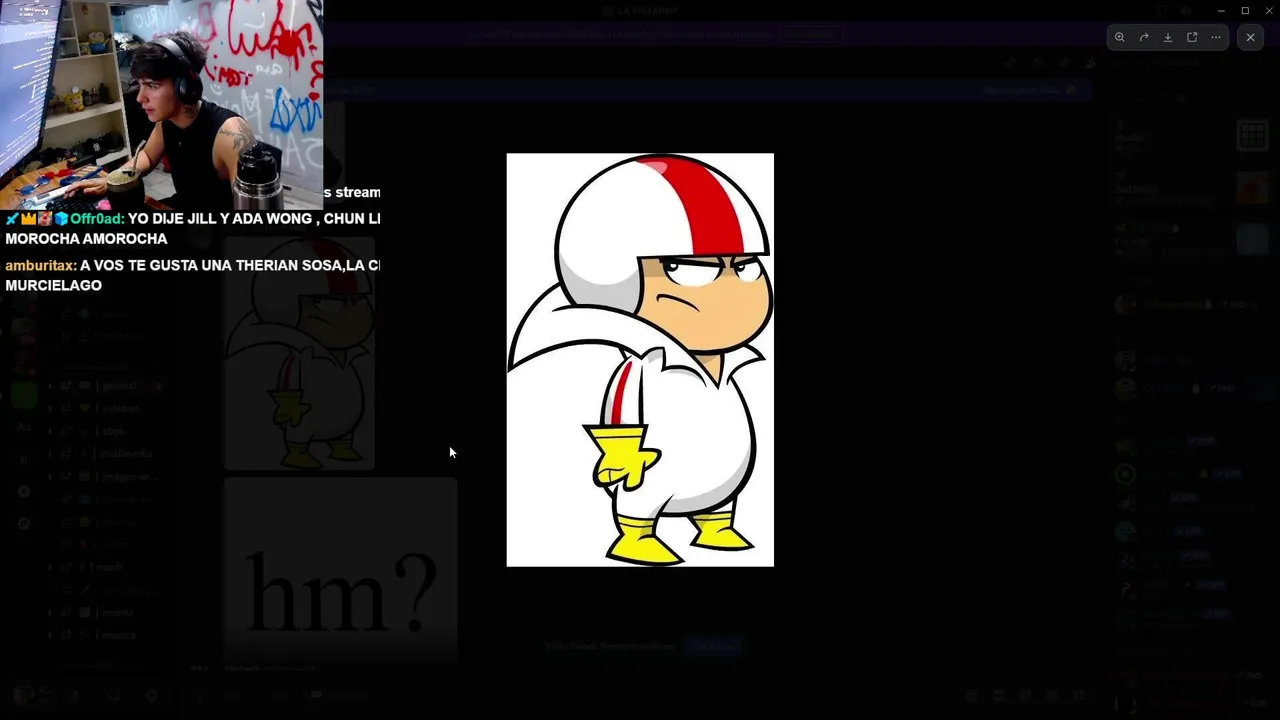Click 'MOROCHA AMOROCHA' chat message text

pyautogui.click(x=86, y=239)
